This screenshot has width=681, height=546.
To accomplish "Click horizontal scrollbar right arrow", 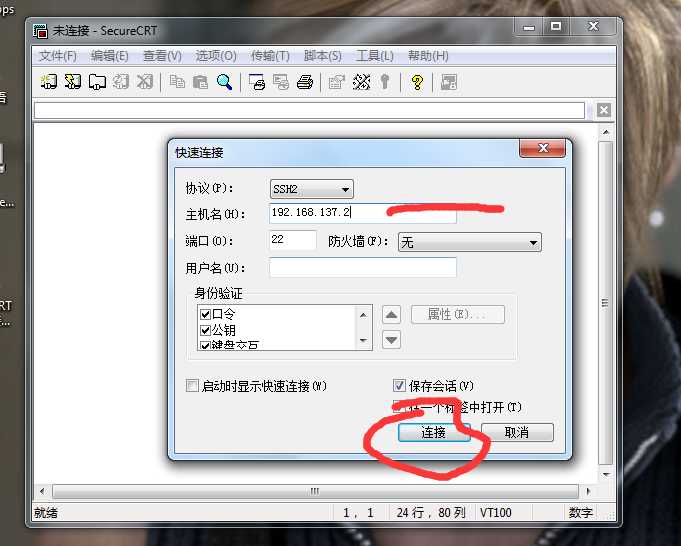I will pyautogui.click(x=588, y=491).
